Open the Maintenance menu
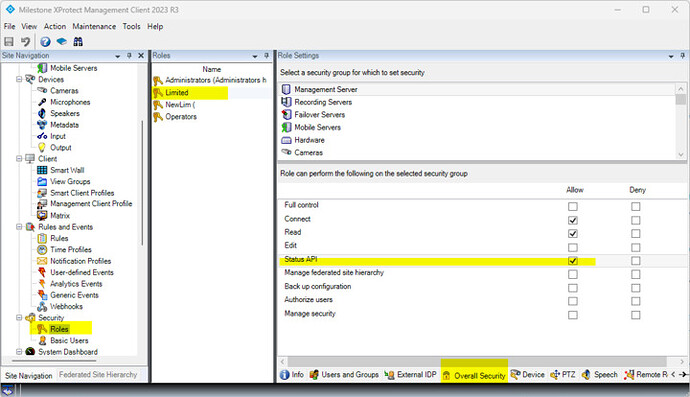 coord(94,26)
